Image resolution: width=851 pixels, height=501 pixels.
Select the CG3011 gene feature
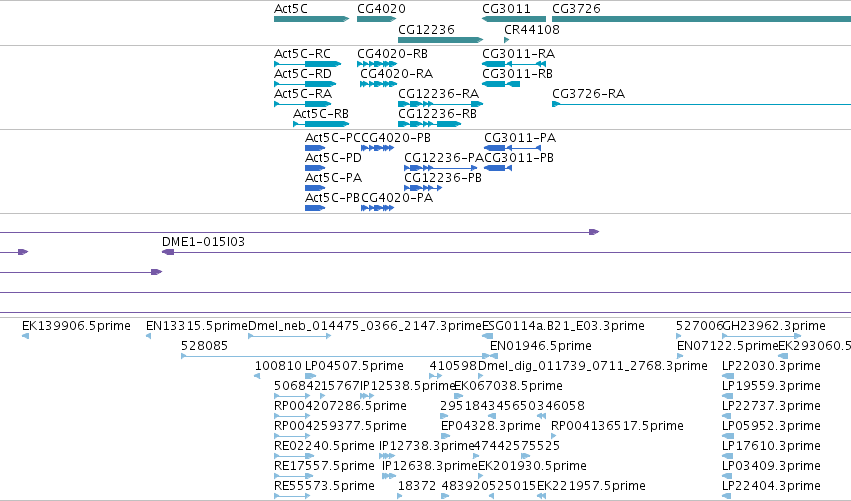pyautogui.click(x=513, y=19)
